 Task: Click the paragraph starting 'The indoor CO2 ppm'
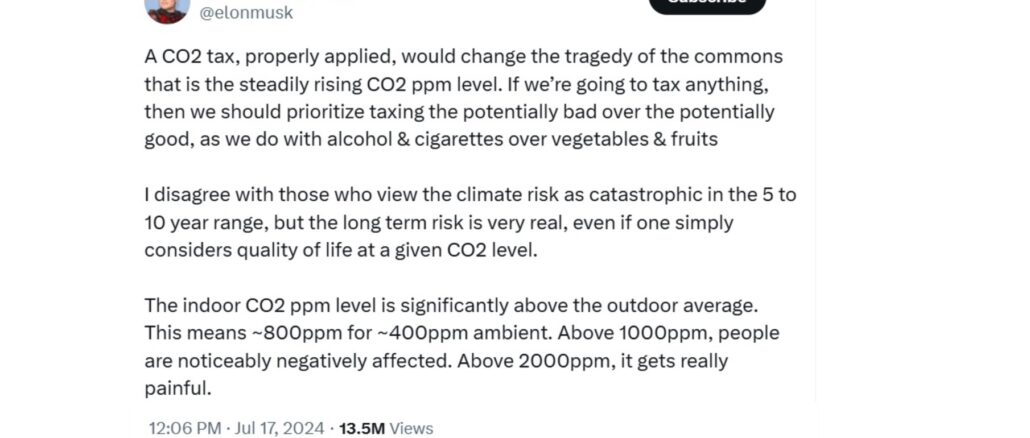click(460, 345)
